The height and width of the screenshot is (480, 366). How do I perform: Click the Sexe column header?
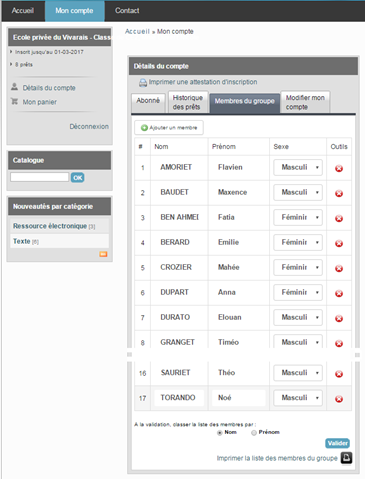tap(281, 147)
